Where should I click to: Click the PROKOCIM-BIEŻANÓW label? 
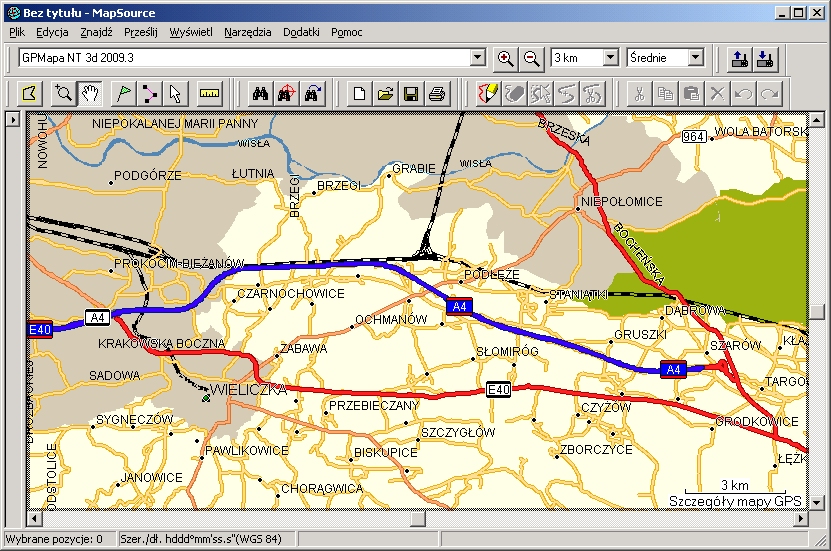coord(179,263)
